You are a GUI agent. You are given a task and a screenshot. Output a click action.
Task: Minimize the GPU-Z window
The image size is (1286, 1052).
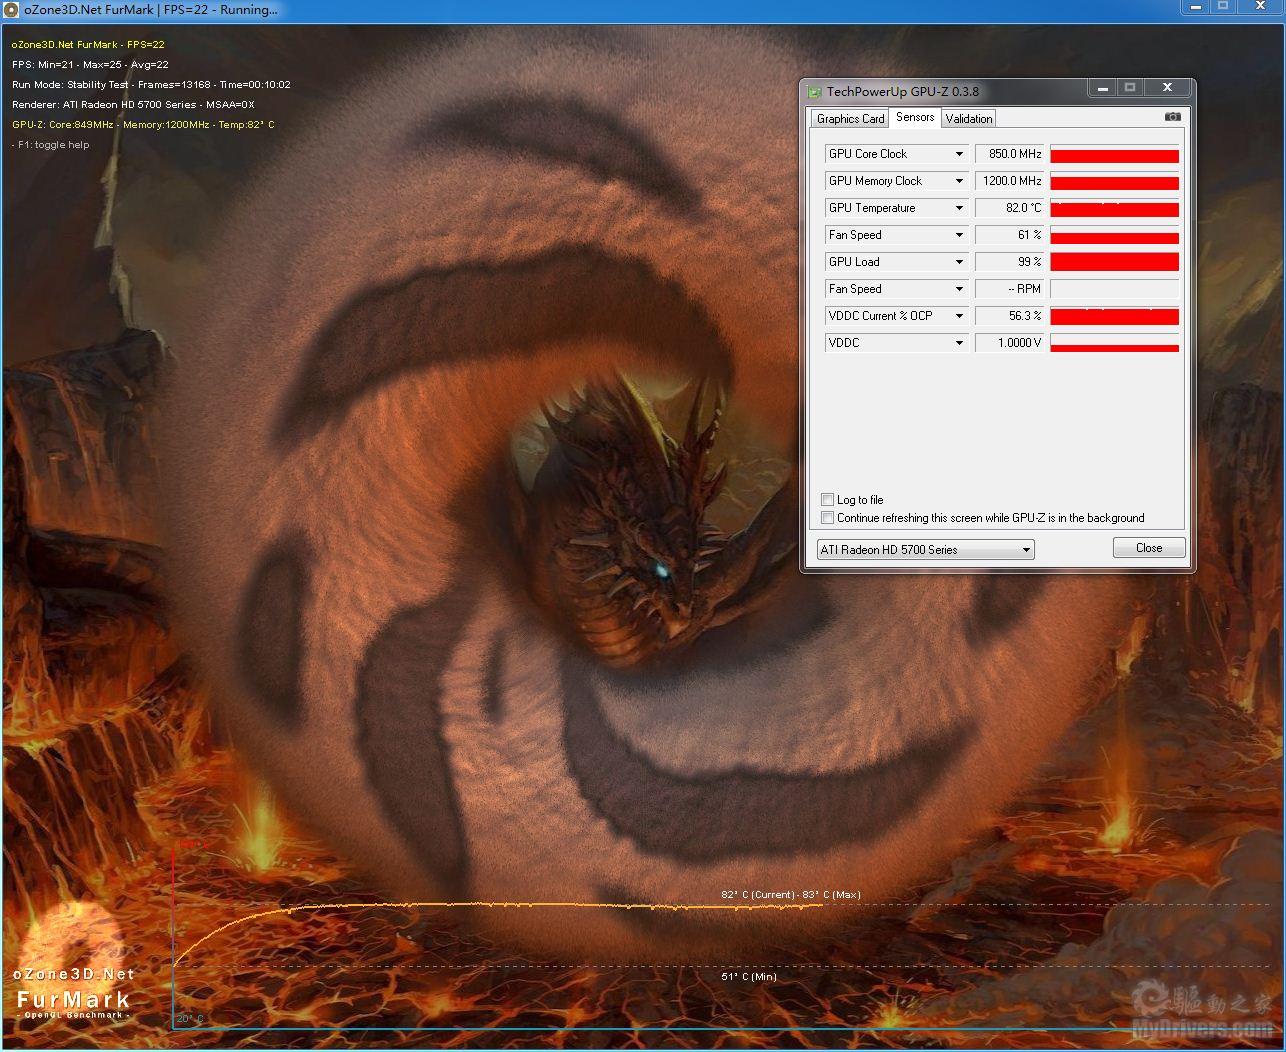[1102, 88]
